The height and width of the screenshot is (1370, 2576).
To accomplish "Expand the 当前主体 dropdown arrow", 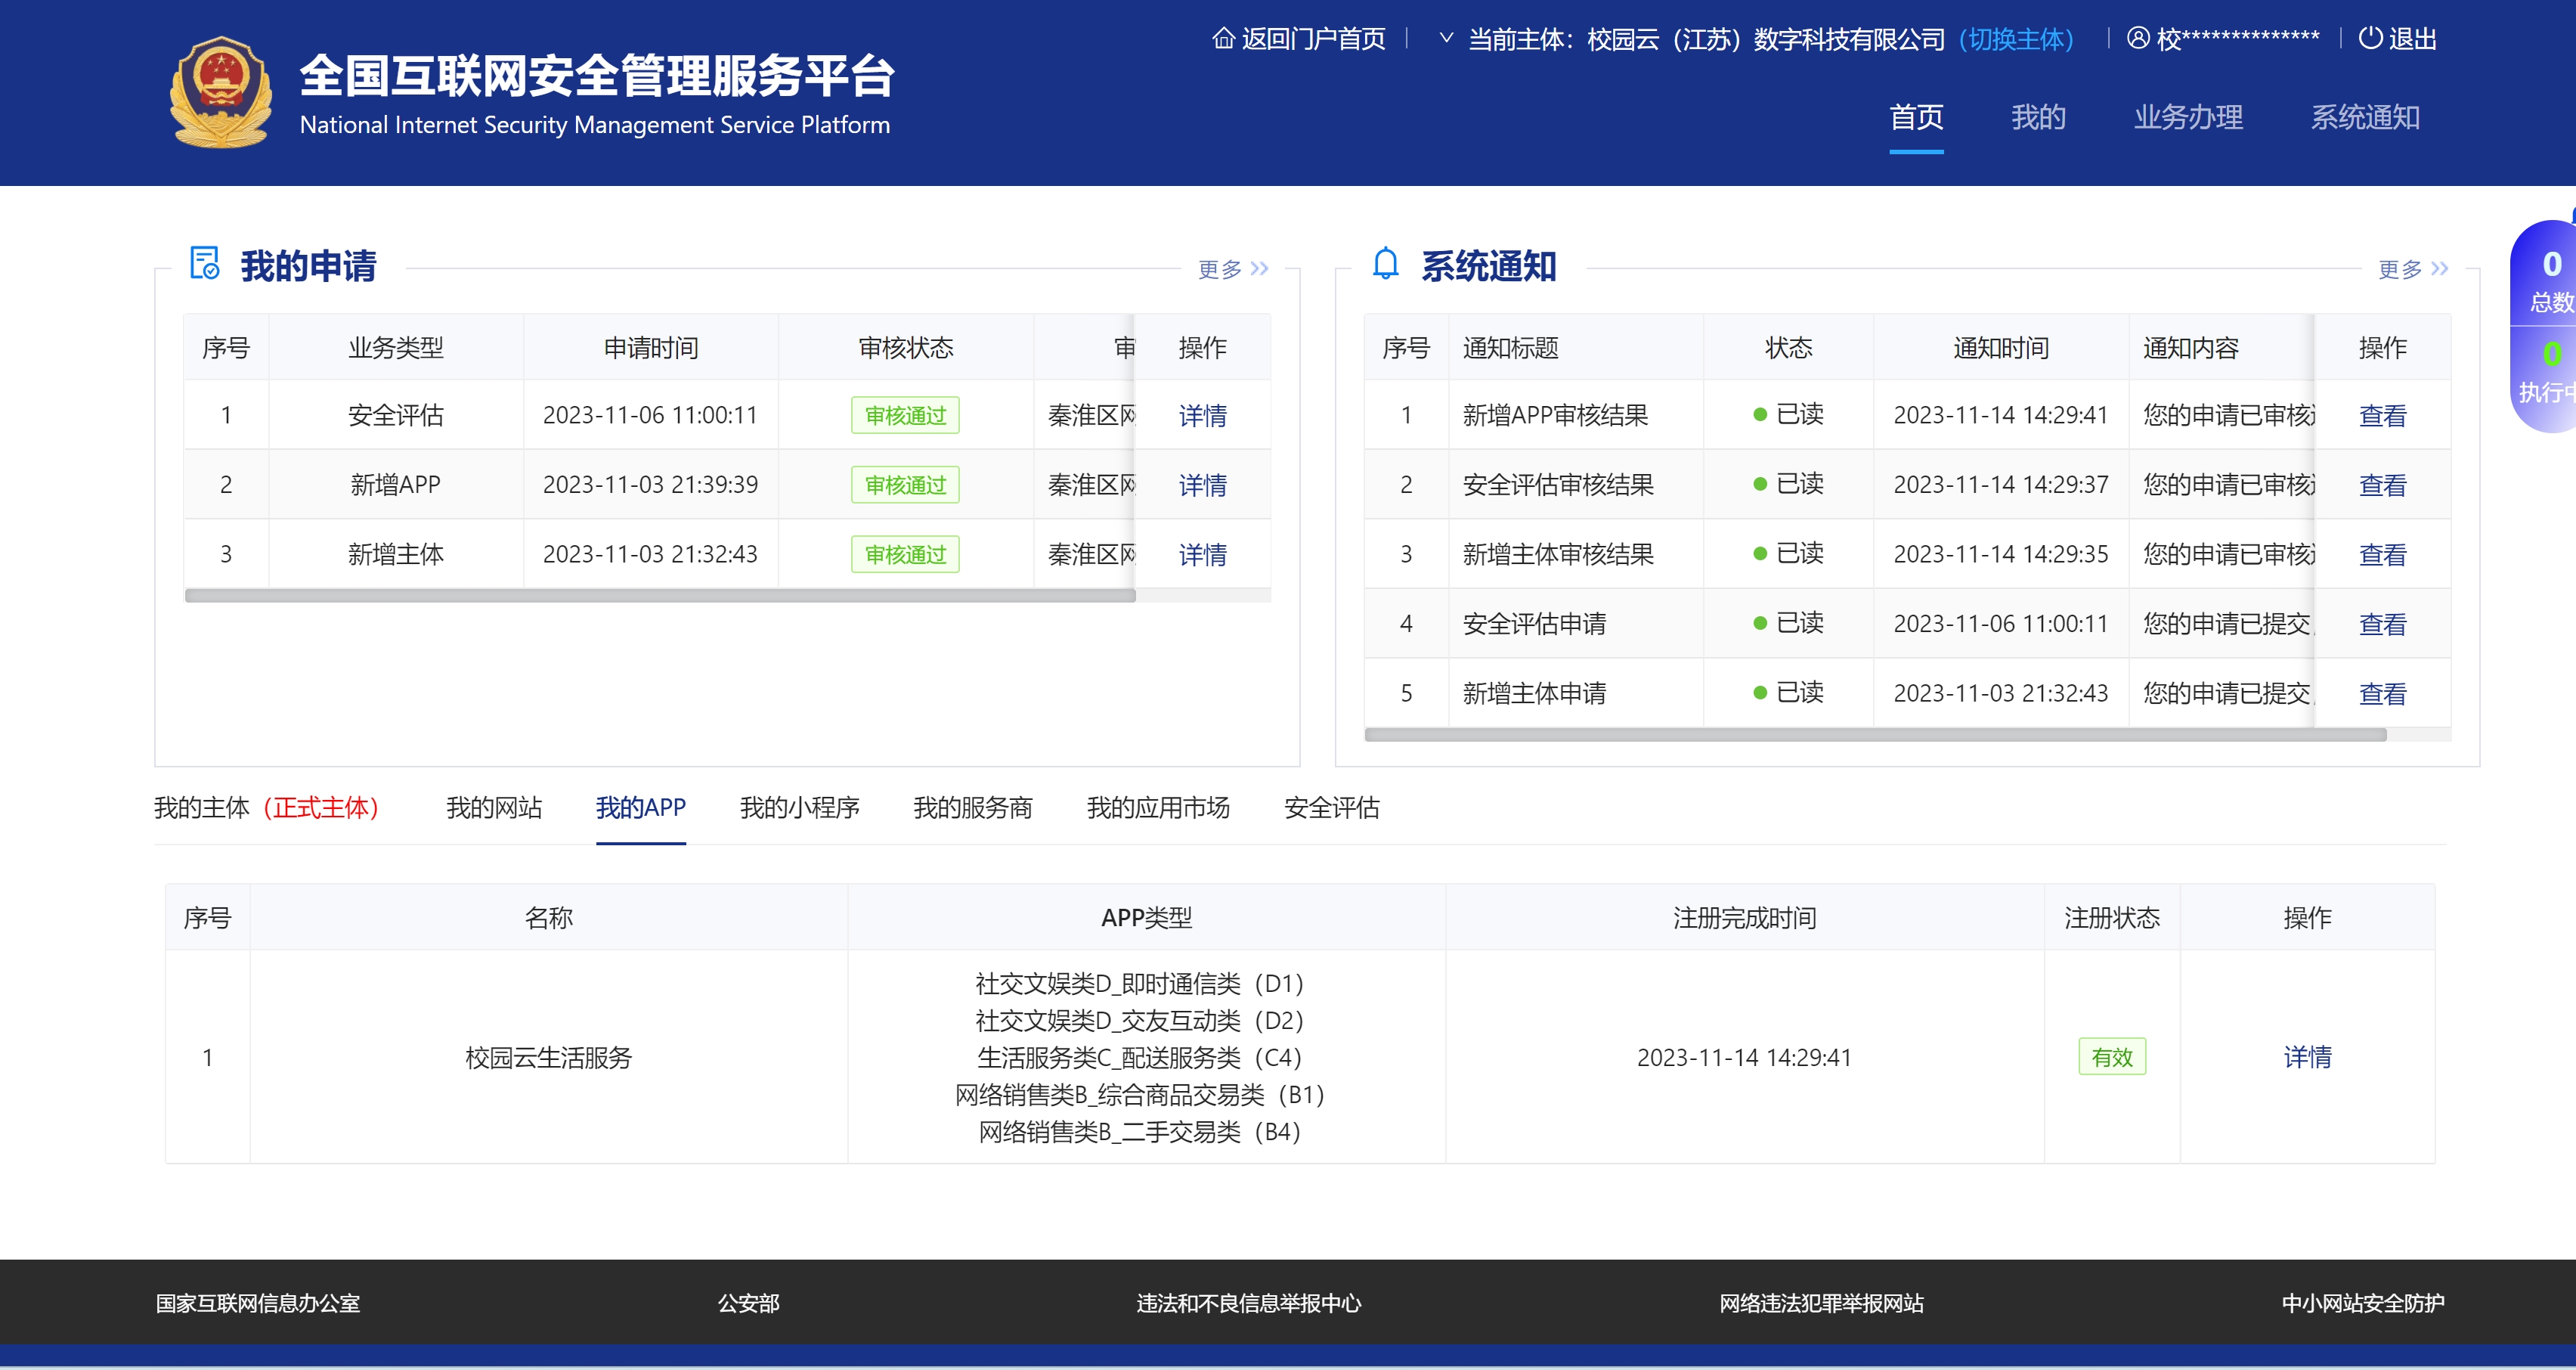I will pyautogui.click(x=1445, y=38).
